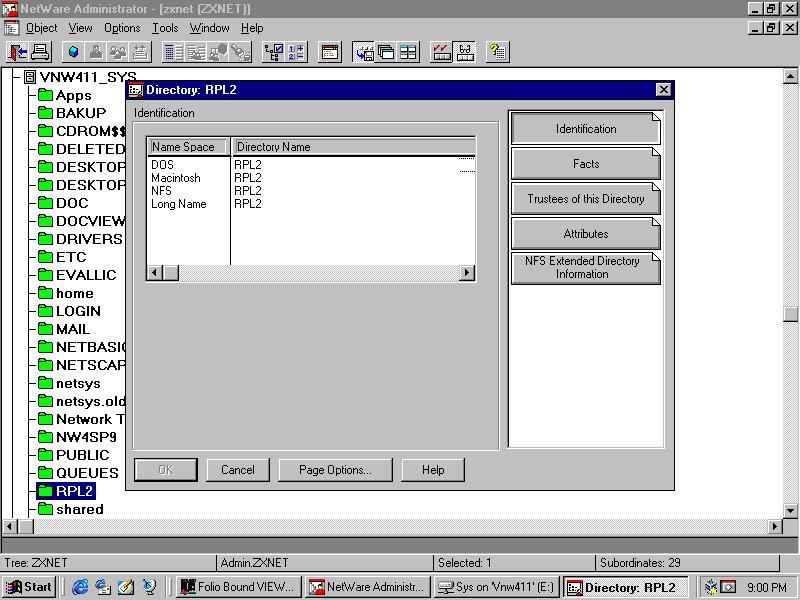Screen dimensions: 800x600
Task: Click the system tray icon beside the clock
Action: point(728,587)
